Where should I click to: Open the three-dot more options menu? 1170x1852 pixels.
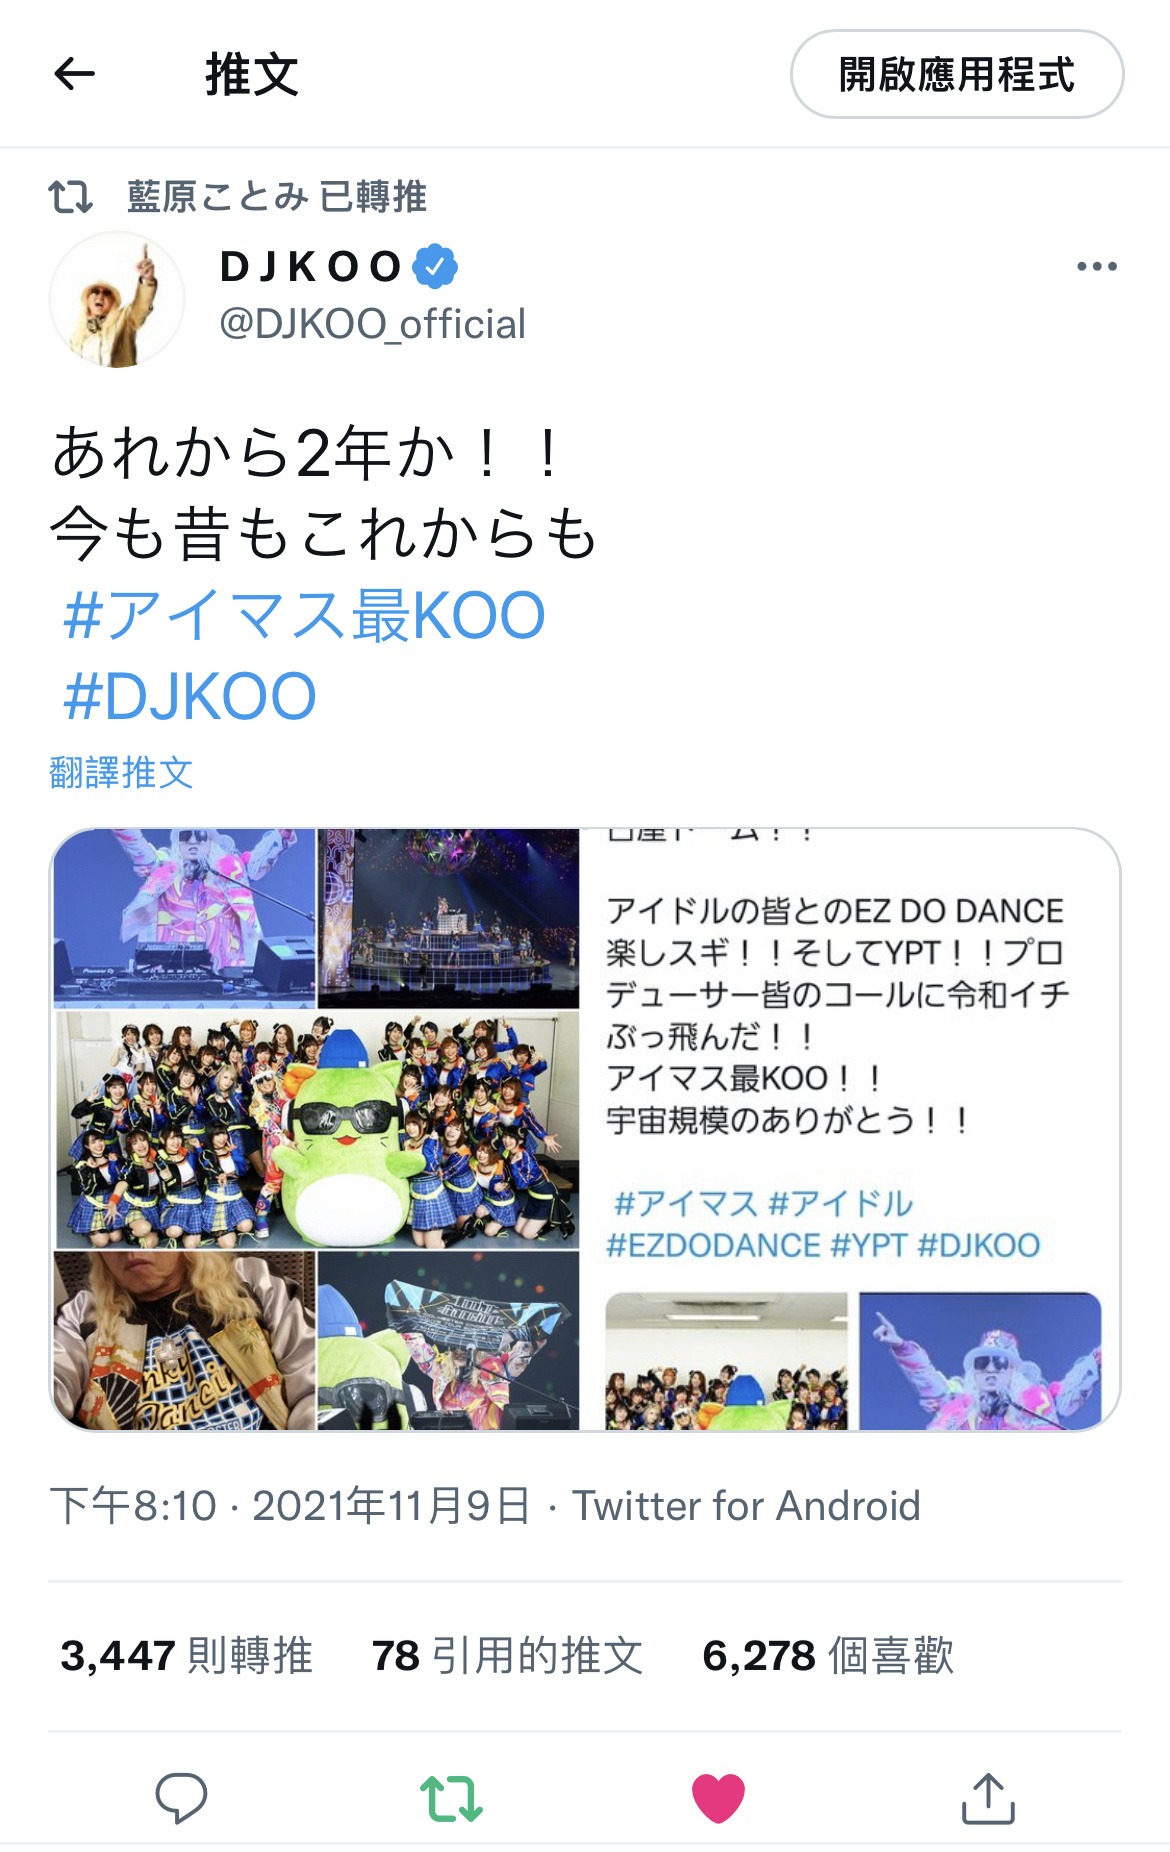[1097, 266]
